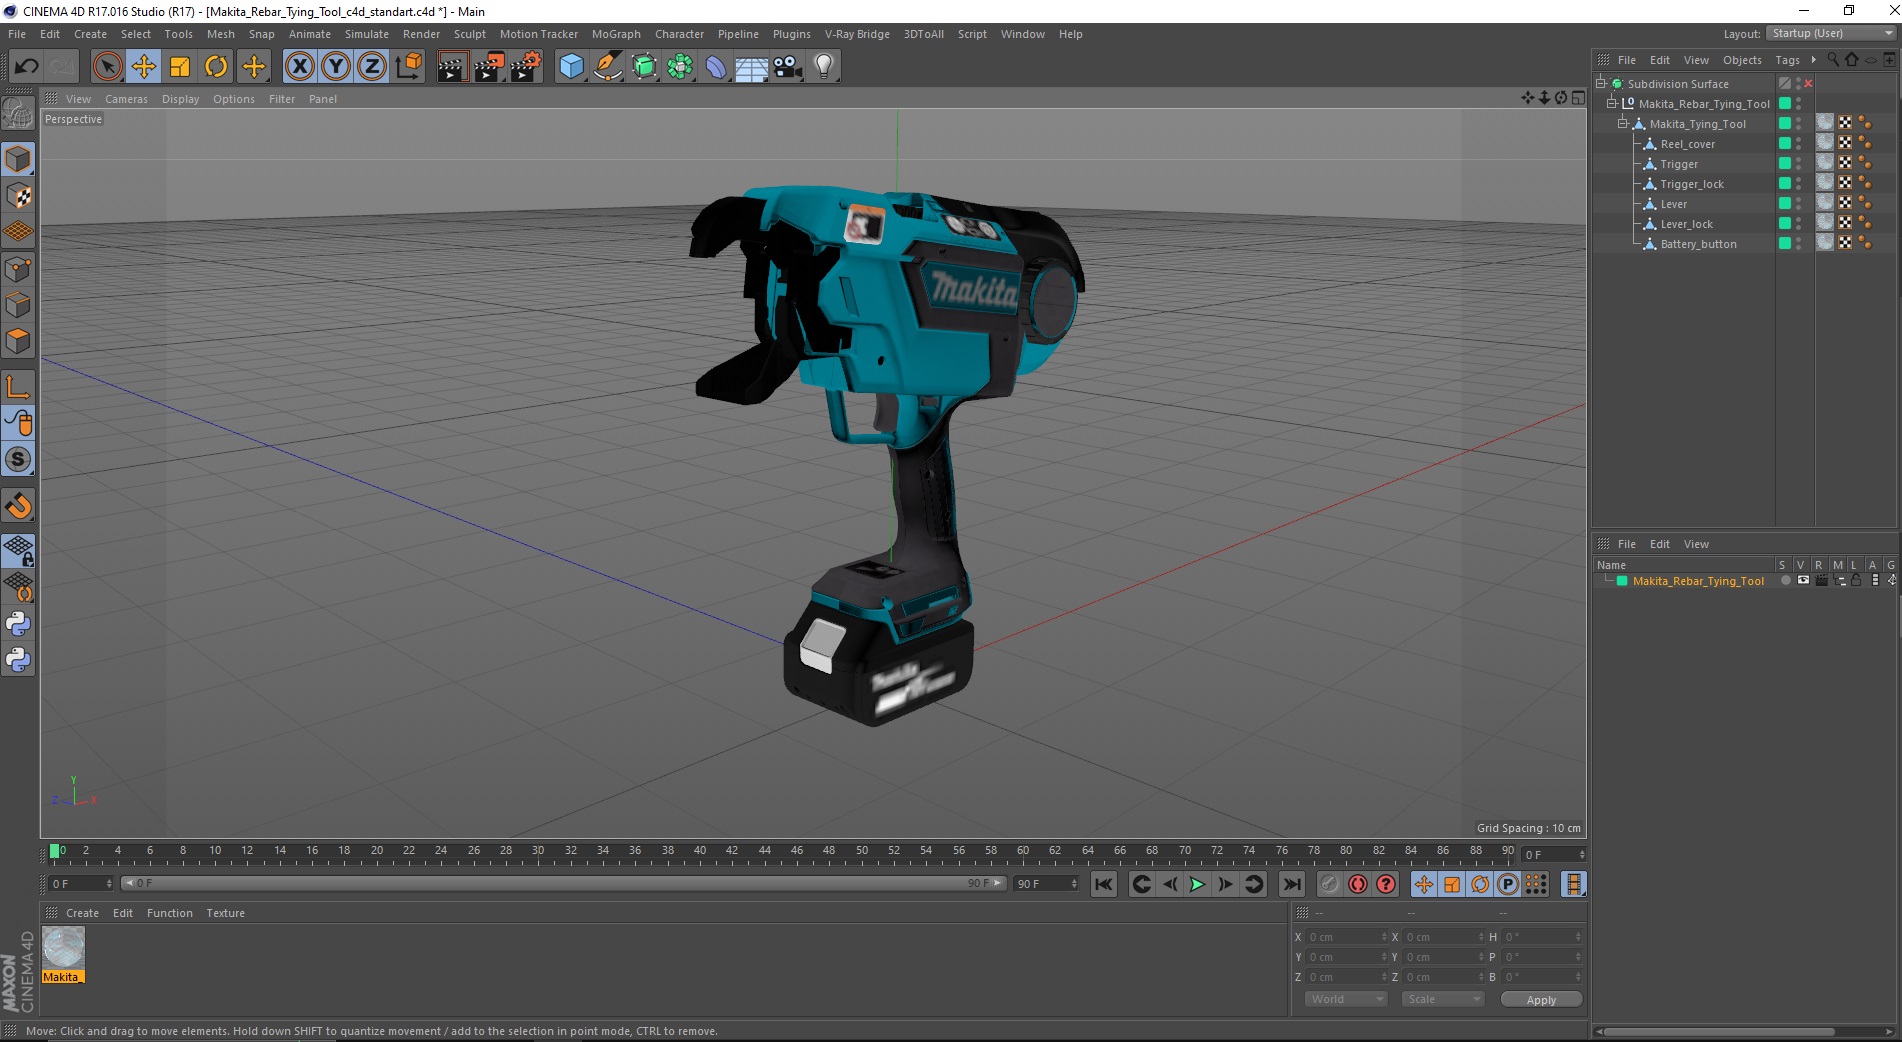Jump to the end of animation

[1292, 884]
